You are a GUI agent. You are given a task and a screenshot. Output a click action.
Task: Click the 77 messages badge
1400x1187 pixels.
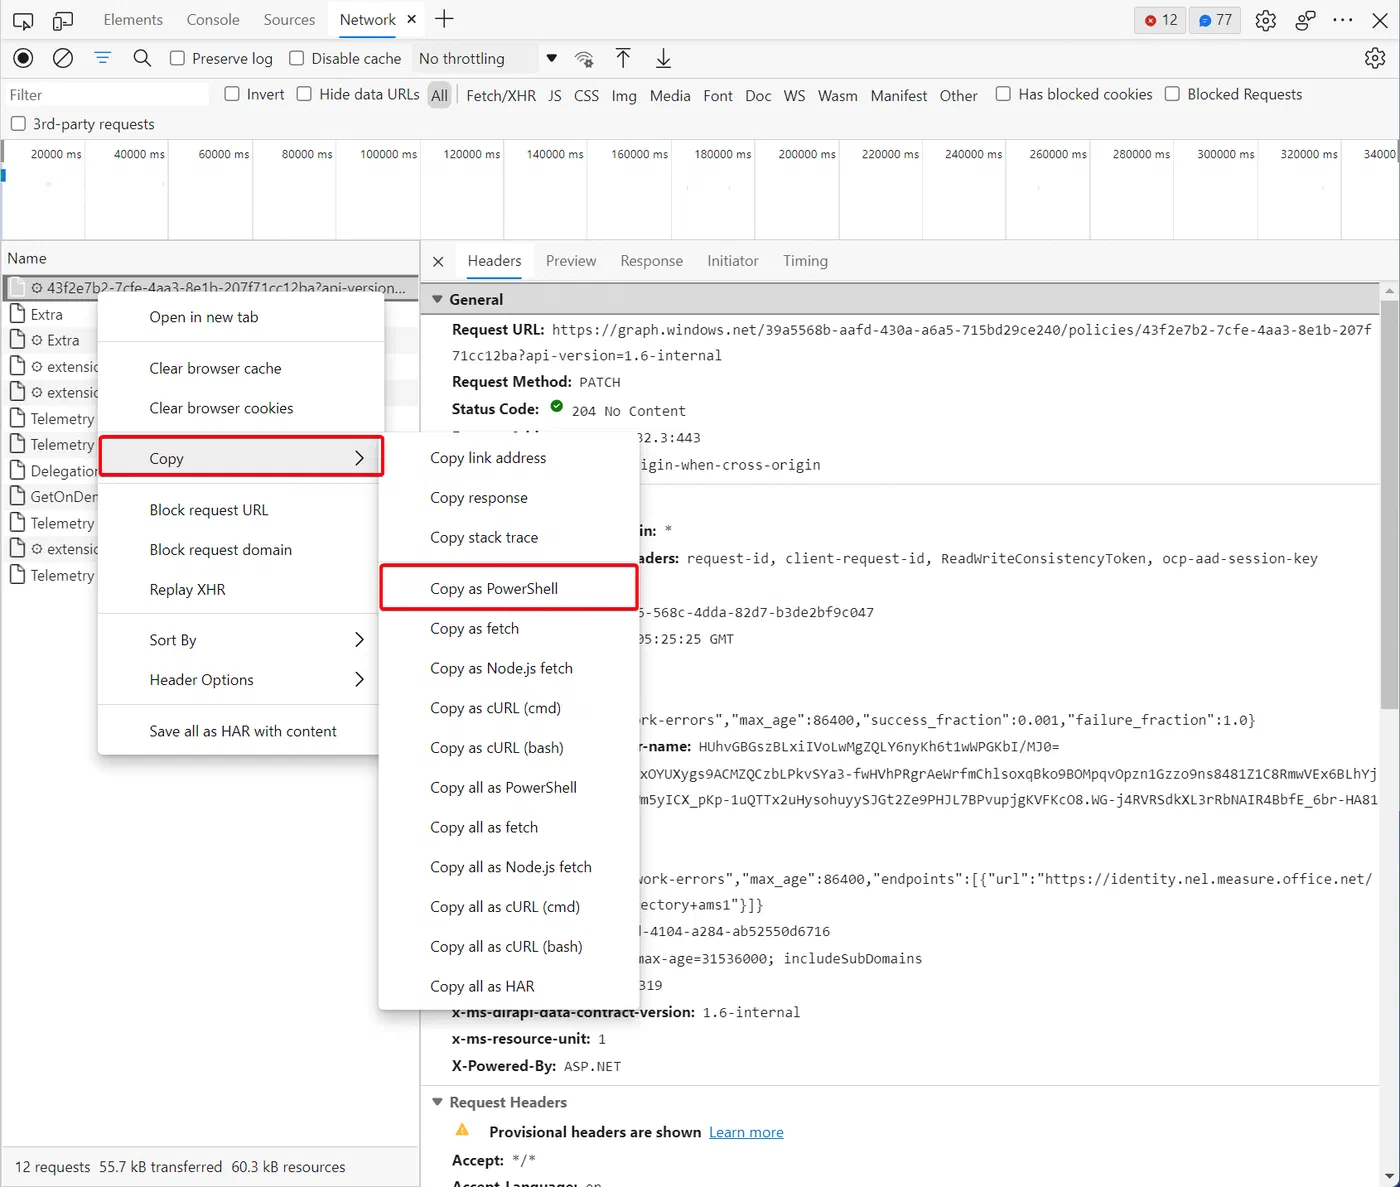(1215, 20)
